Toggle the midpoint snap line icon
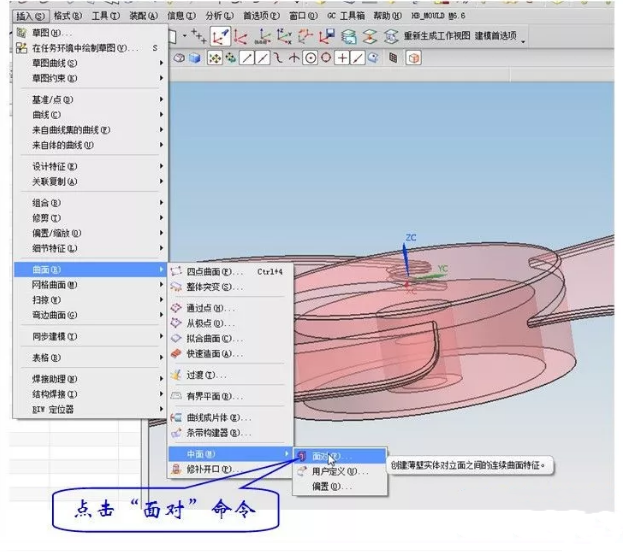The image size is (623, 552). (x=263, y=58)
